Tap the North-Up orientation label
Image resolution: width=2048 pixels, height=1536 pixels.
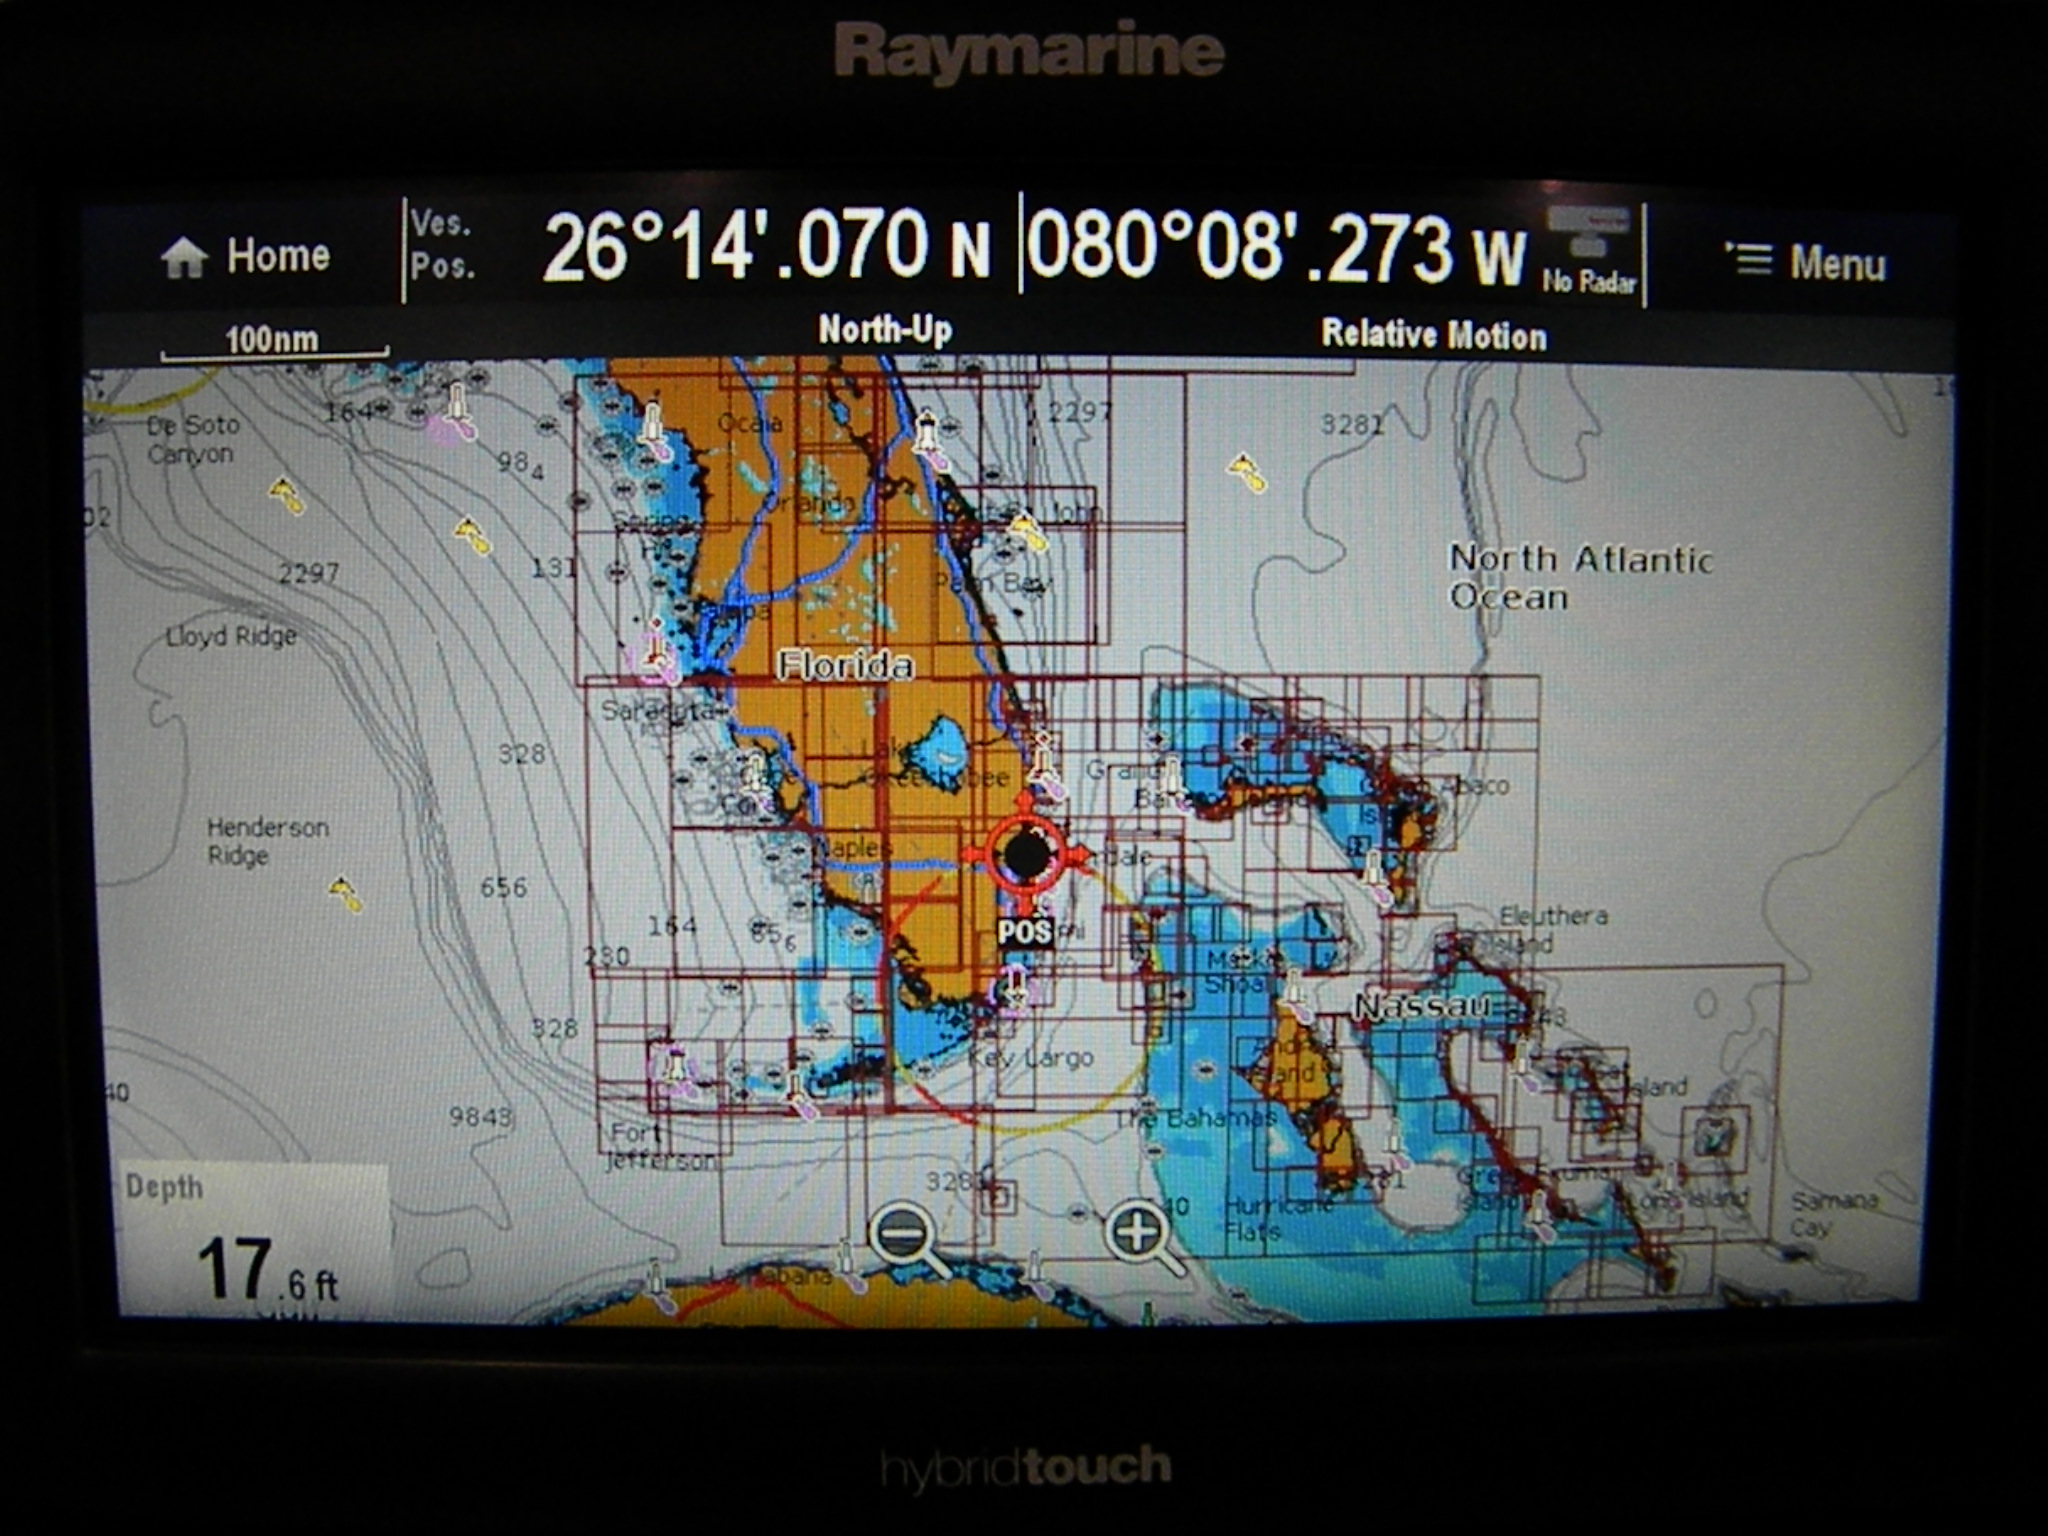point(885,329)
